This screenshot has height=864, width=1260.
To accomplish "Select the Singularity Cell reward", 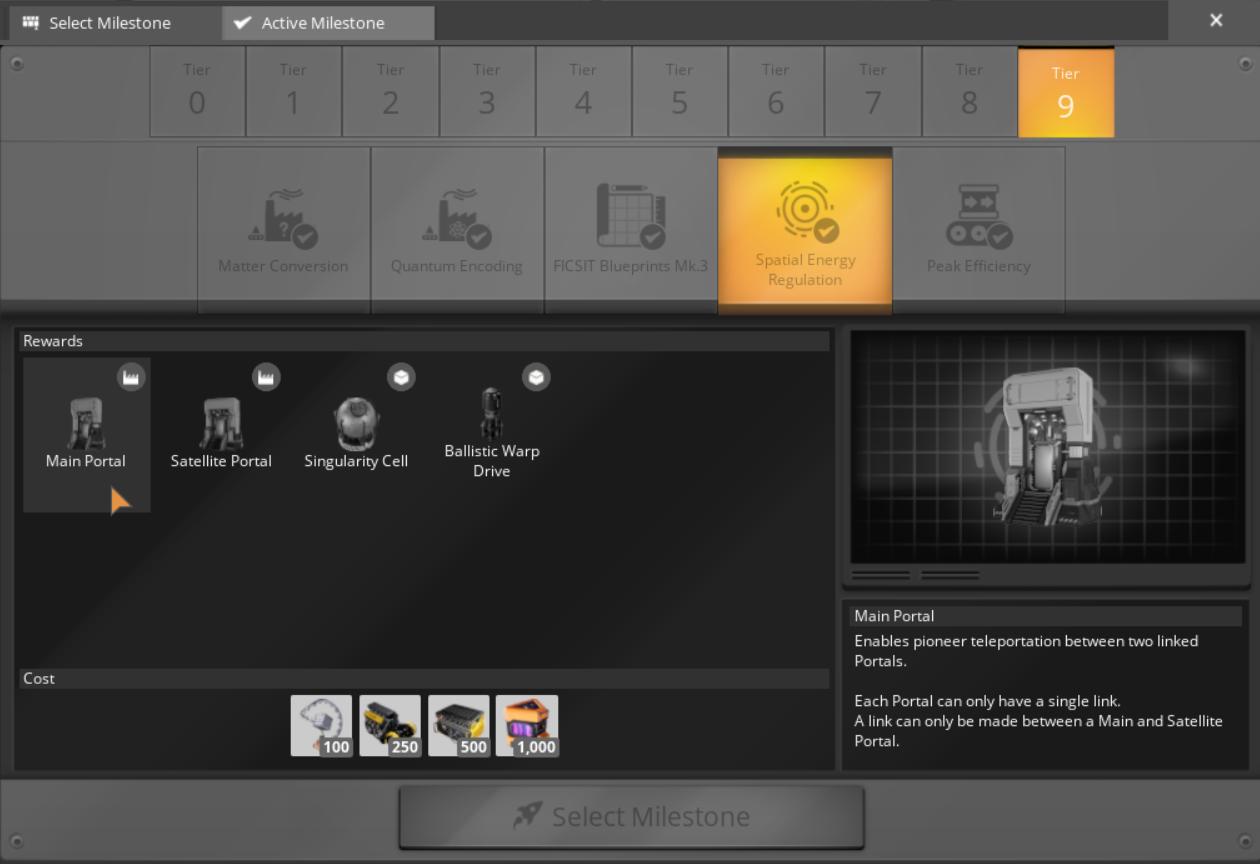I will 356,434.
